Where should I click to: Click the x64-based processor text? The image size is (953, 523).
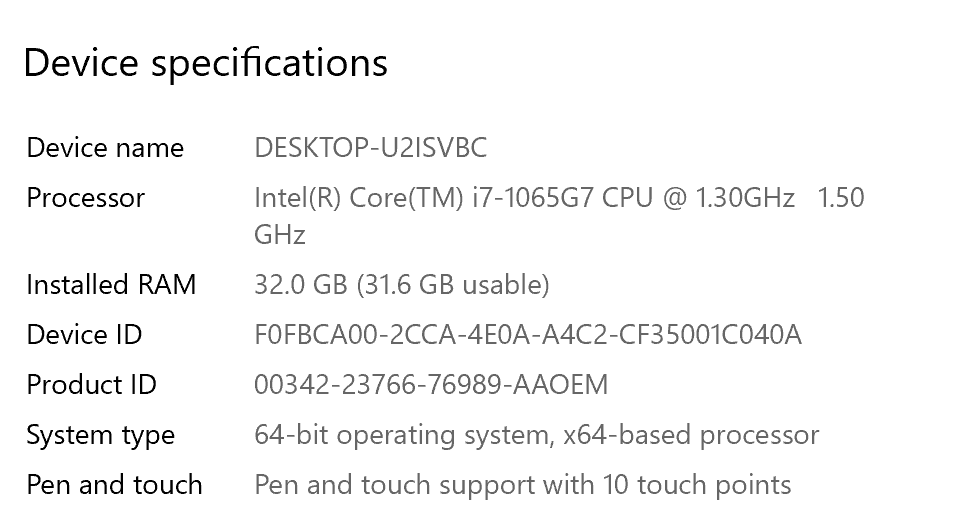coord(691,436)
